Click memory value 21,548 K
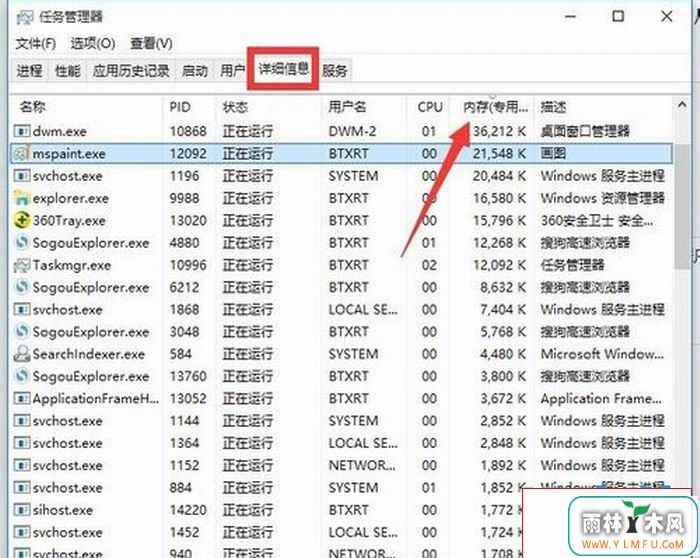Screen dimensions: 700x558 (499, 154)
